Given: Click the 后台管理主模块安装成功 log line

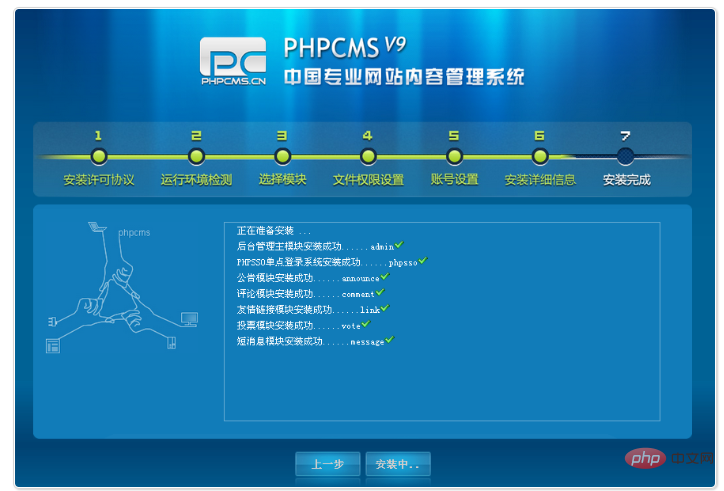Looking at the screenshot, I should [320, 246].
